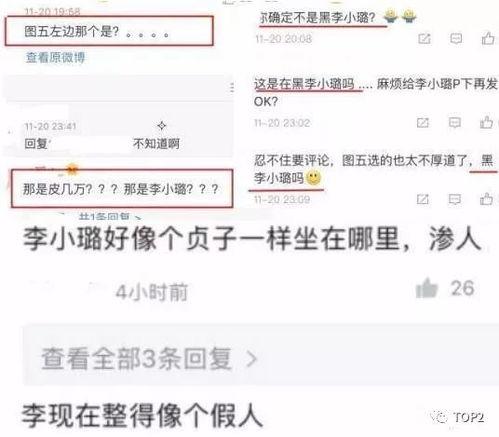This screenshot has width=499, height=437.
Task: Click the chevron beside 查看全部3条回复
Action: point(252,359)
